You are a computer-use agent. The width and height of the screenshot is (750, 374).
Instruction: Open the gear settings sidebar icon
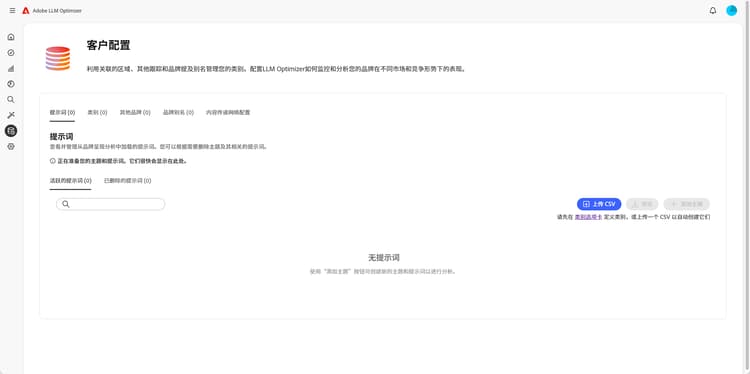11,146
